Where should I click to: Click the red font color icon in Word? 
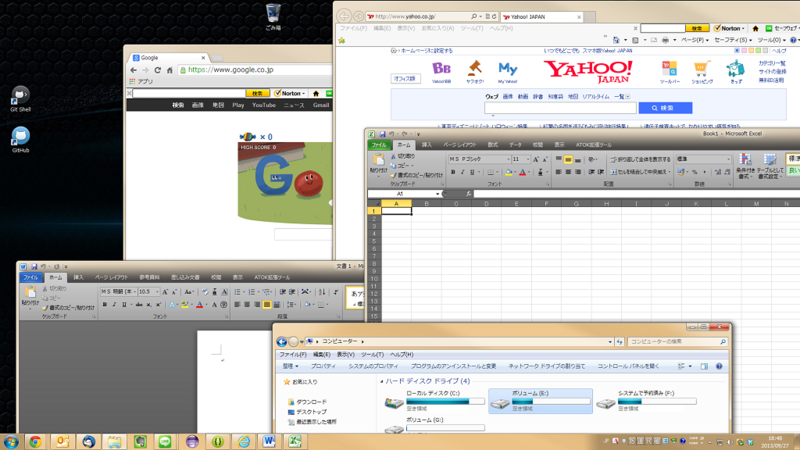pyautogui.click(x=199, y=305)
